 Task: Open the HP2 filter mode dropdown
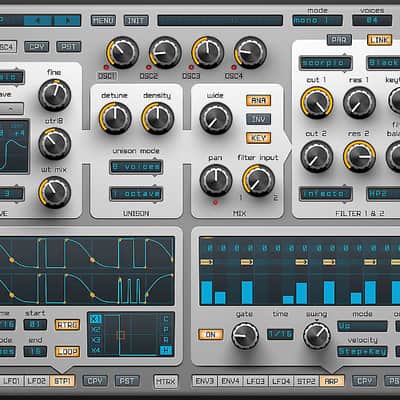point(383,194)
